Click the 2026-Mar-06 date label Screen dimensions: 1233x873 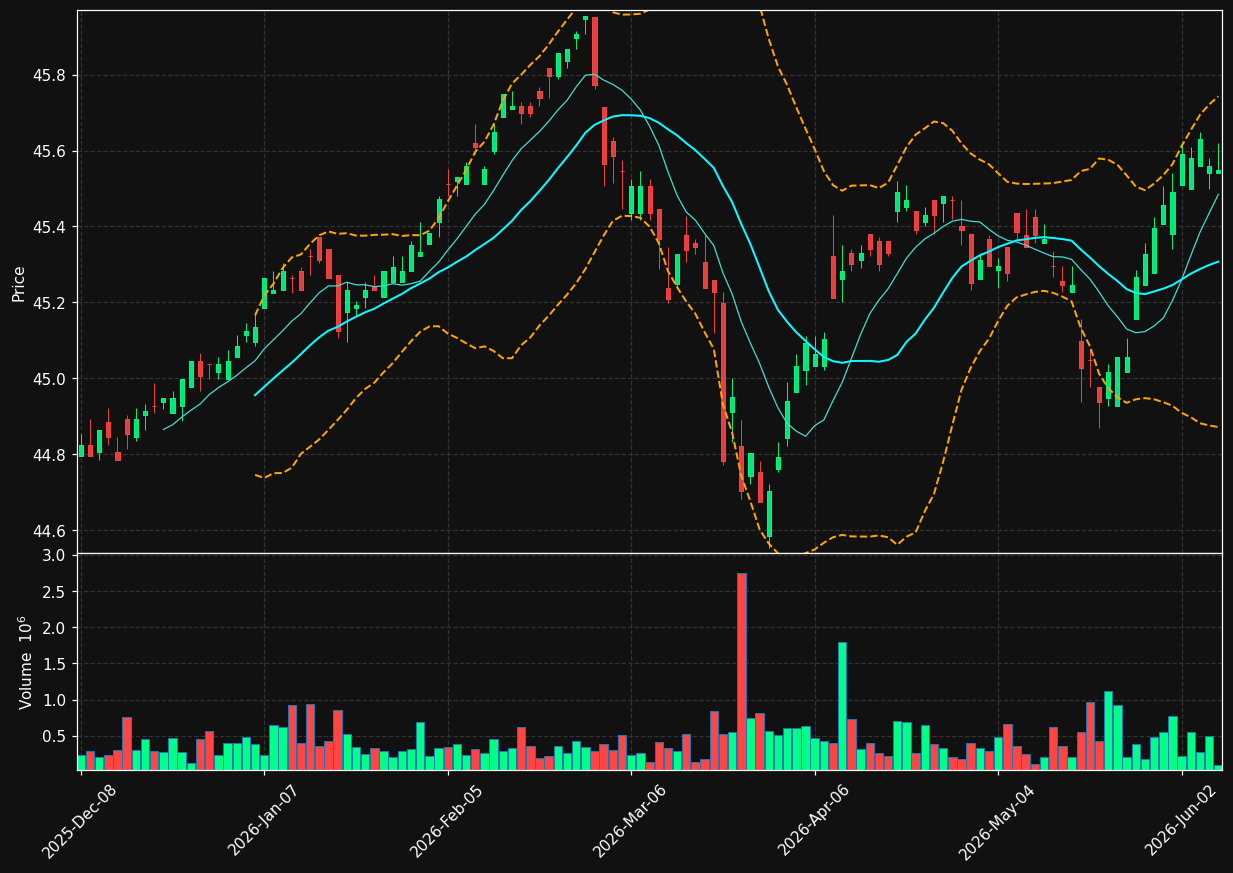tap(630, 820)
